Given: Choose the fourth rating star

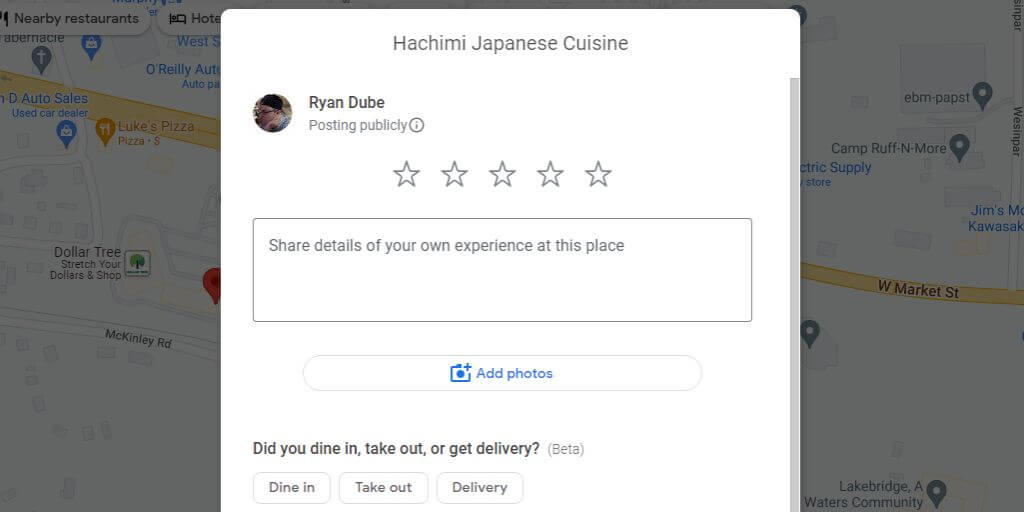Looking at the screenshot, I should click(550, 175).
